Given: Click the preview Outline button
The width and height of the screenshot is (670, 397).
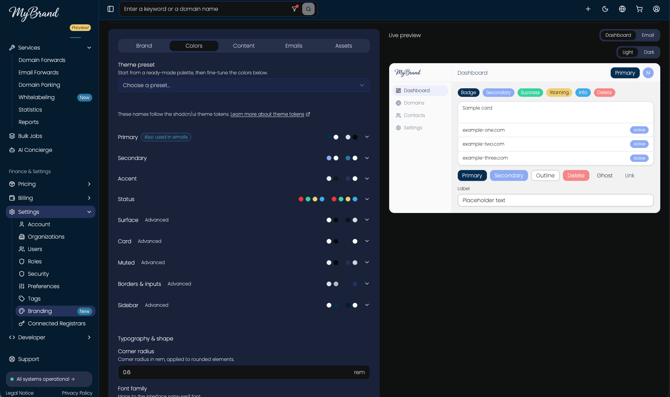Looking at the screenshot, I should 545,176.
